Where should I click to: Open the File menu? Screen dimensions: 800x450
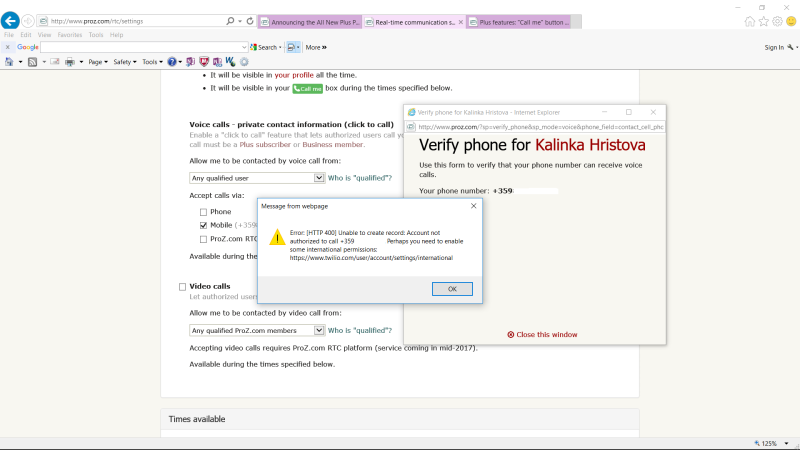[9, 35]
